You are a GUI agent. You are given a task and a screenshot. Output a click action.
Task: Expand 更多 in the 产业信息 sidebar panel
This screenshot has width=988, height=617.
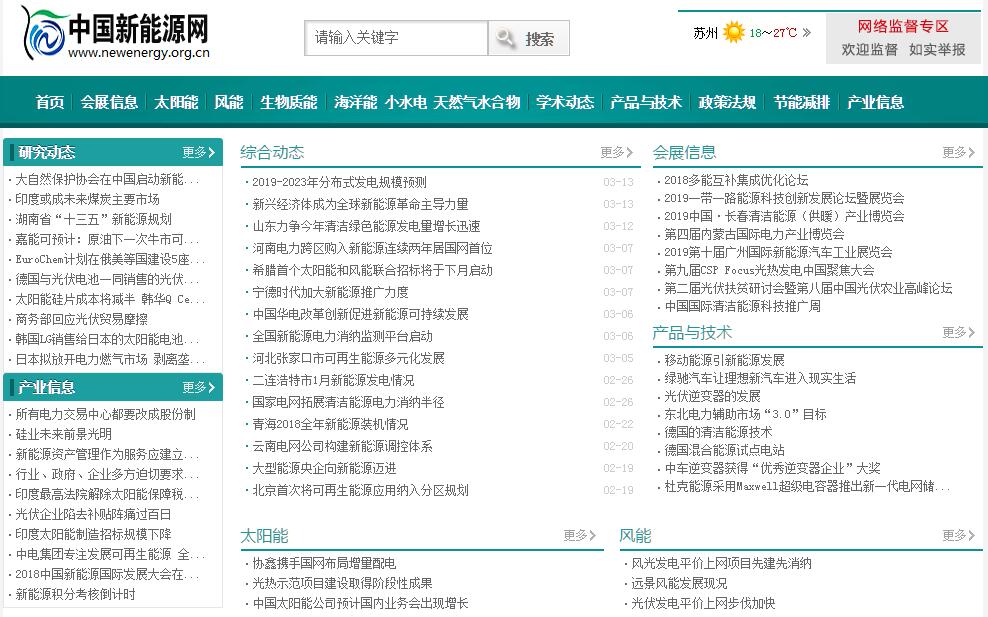pos(198,387)
